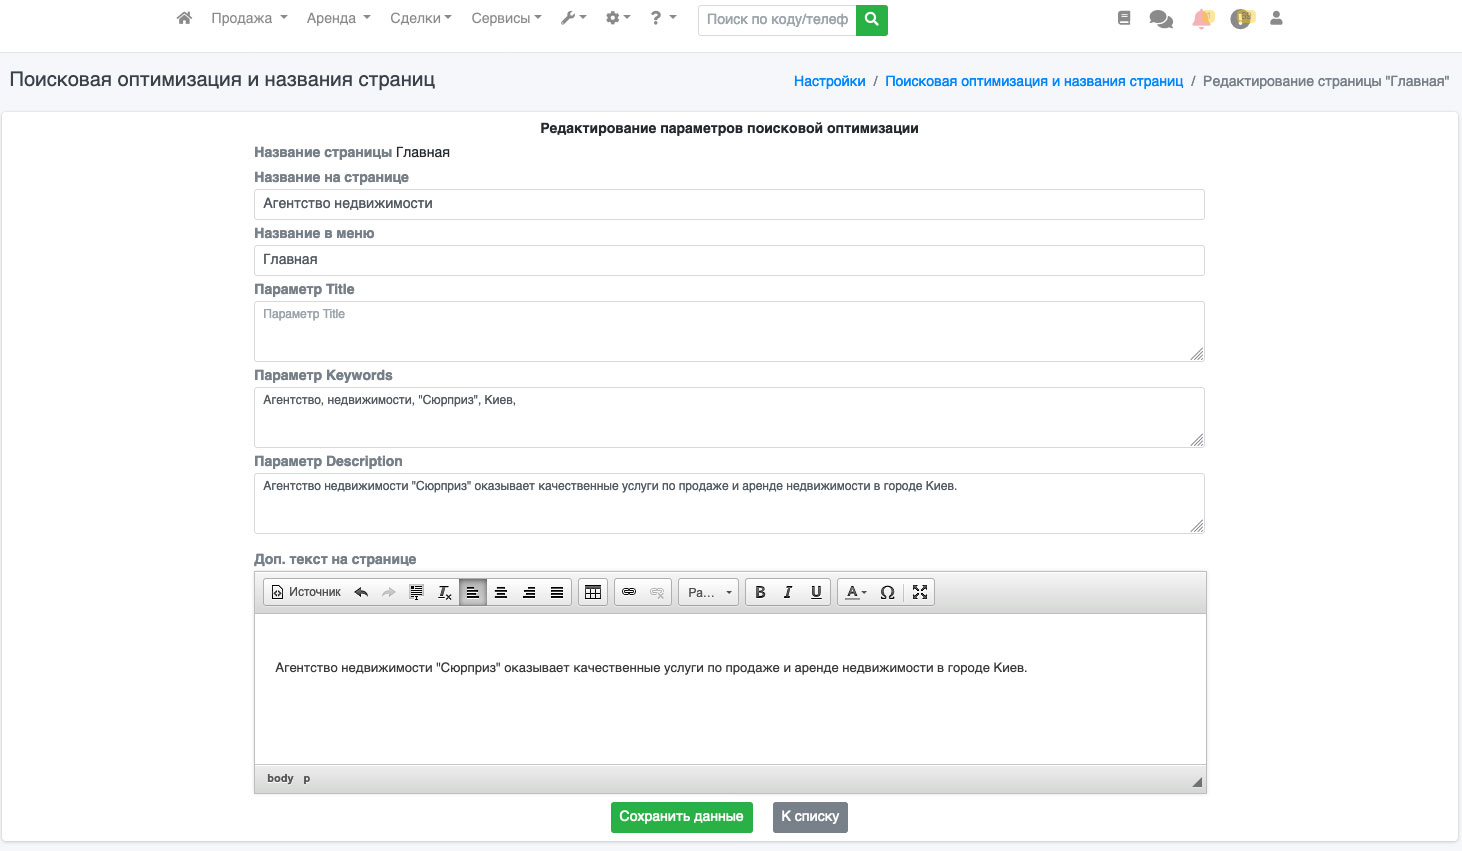Open the paragraph format dropdown
This screenshot has width=1462, height=851.
point(709,592)
